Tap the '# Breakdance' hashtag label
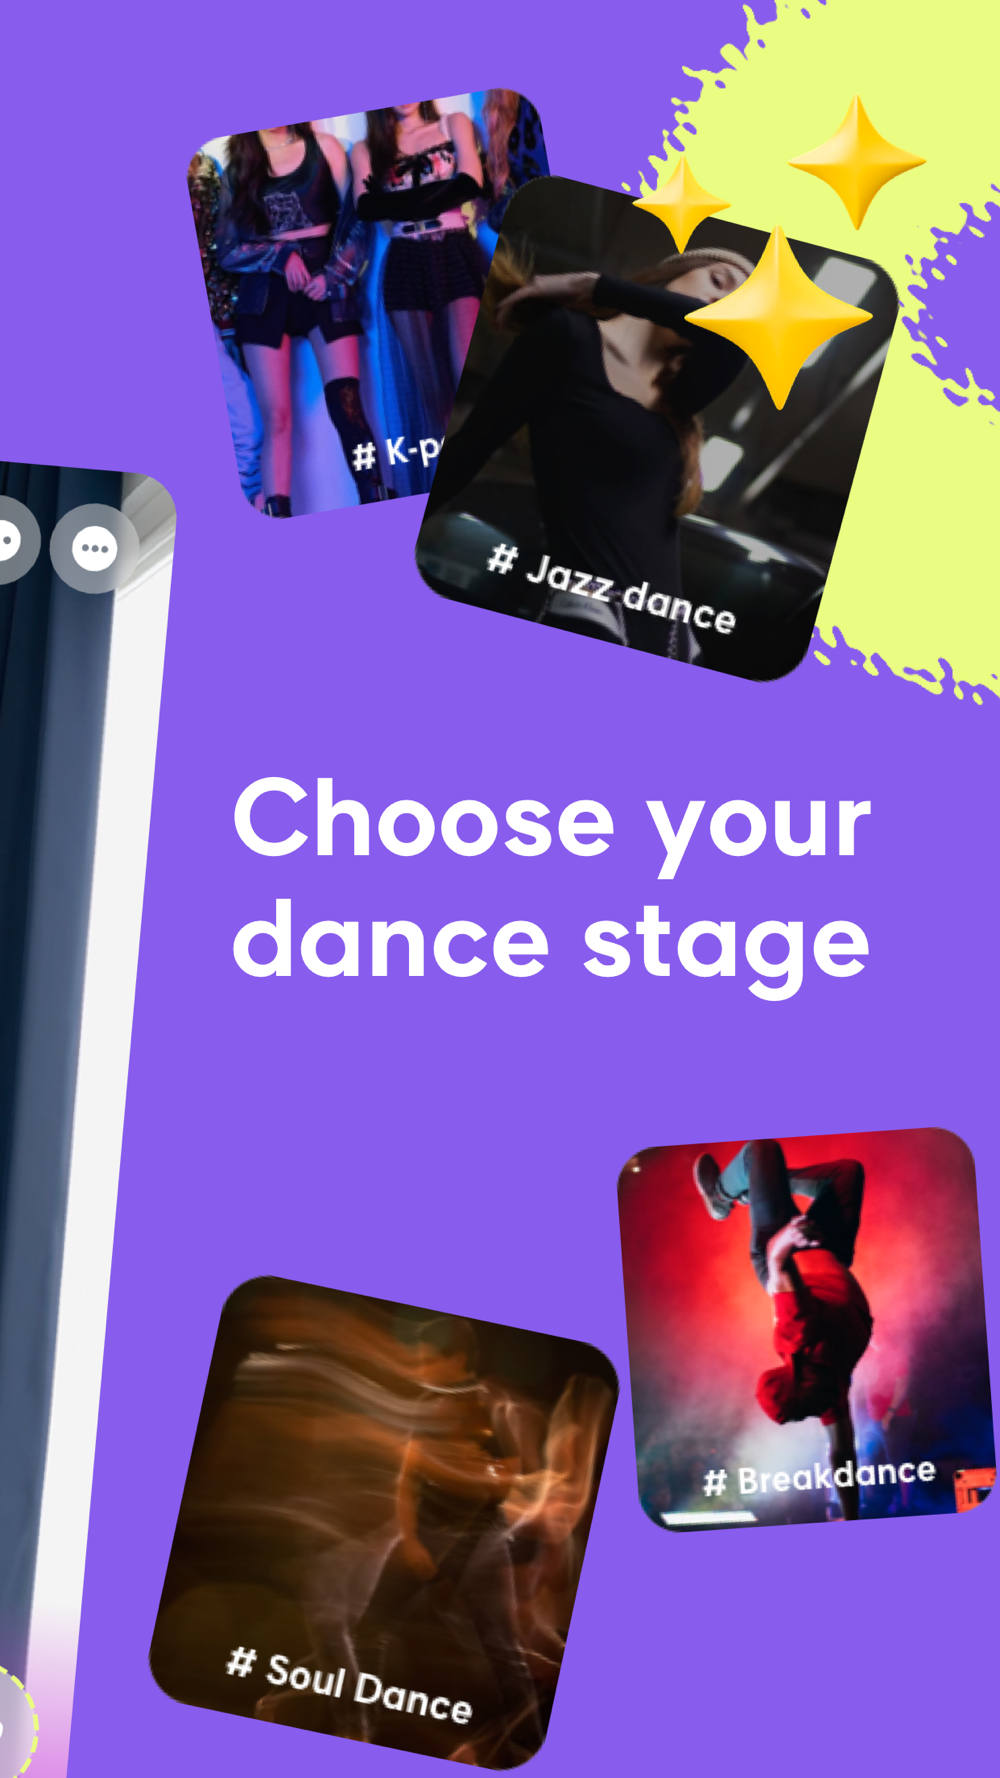1000x1778 pixels. [819, 1477]
